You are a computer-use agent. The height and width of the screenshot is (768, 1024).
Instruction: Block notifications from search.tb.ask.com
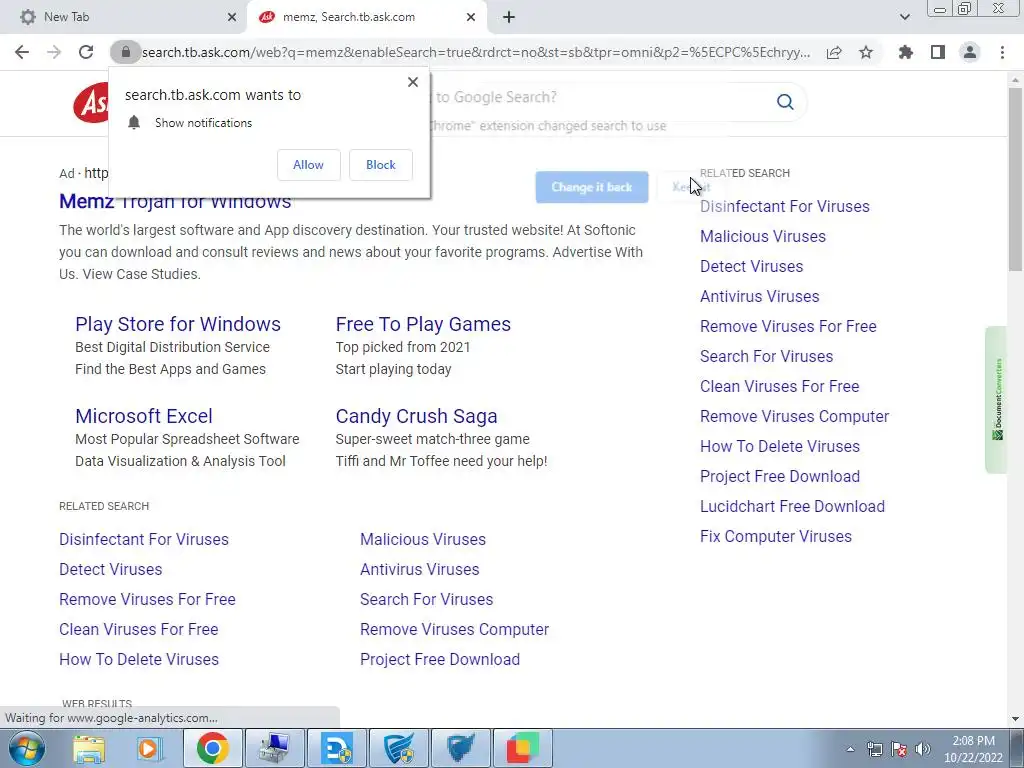click(x=381, y=165)
